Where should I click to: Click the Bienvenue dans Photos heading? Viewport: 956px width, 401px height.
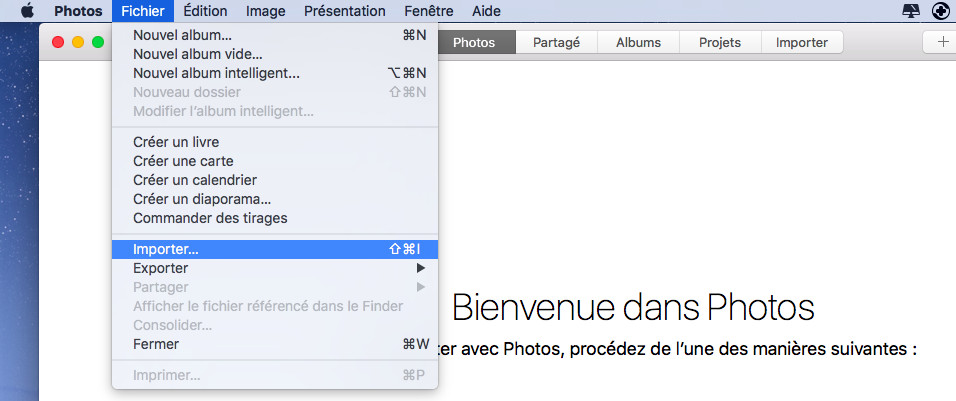click(x=633, y=308)
